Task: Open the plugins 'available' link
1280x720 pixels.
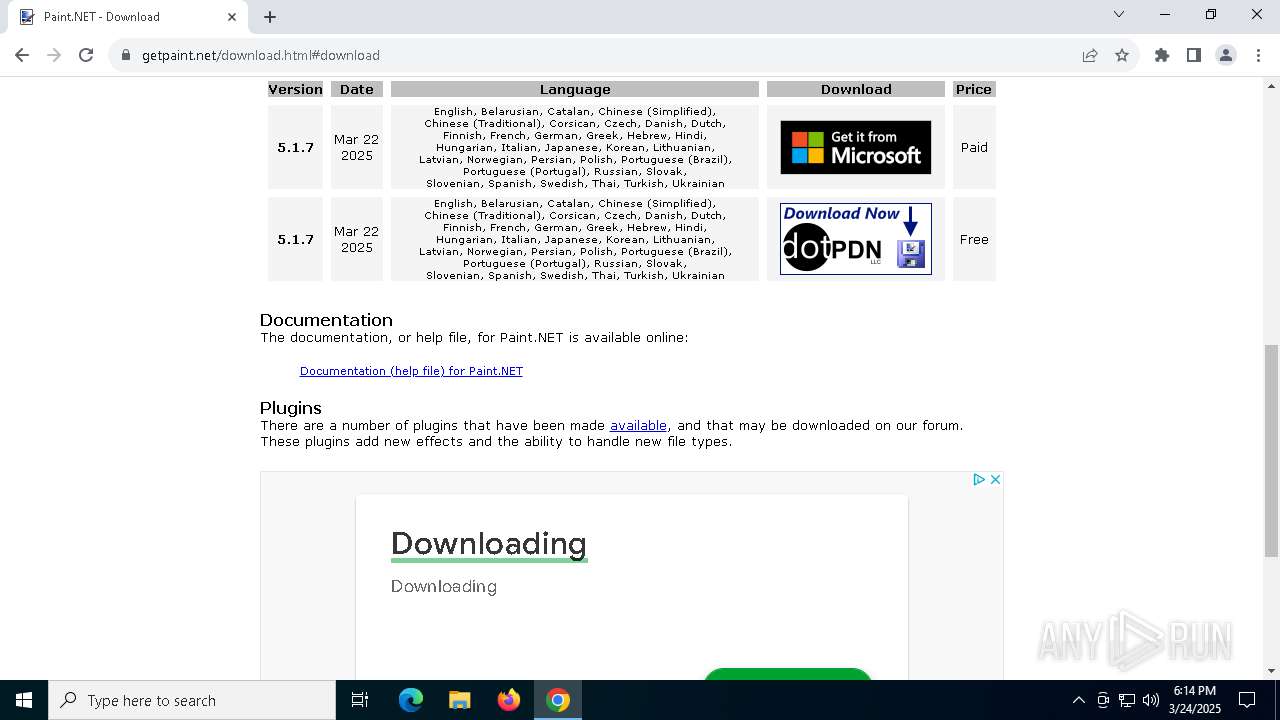Action: (x=638, y=426)
